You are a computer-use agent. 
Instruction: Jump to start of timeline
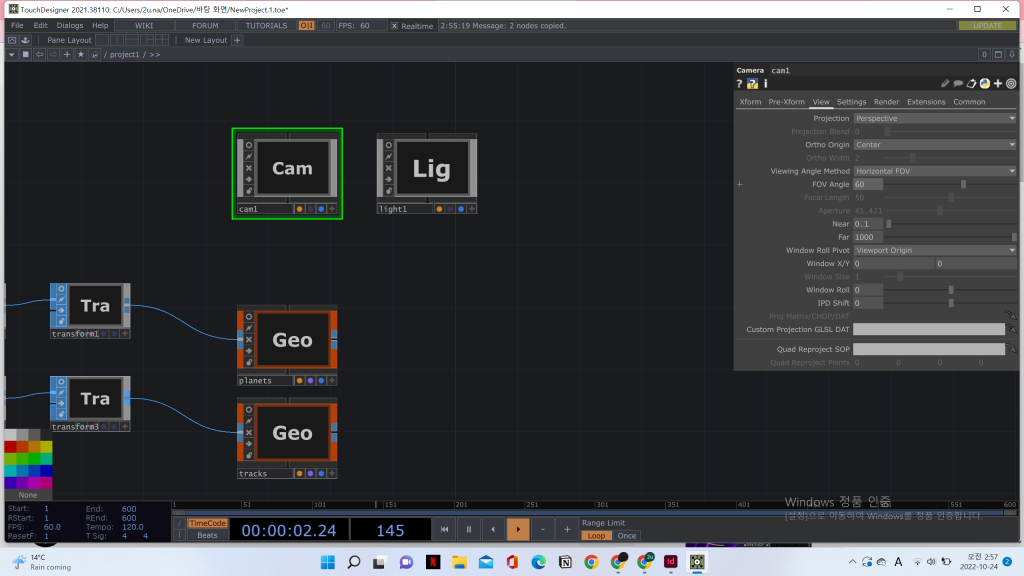[446, 529]
